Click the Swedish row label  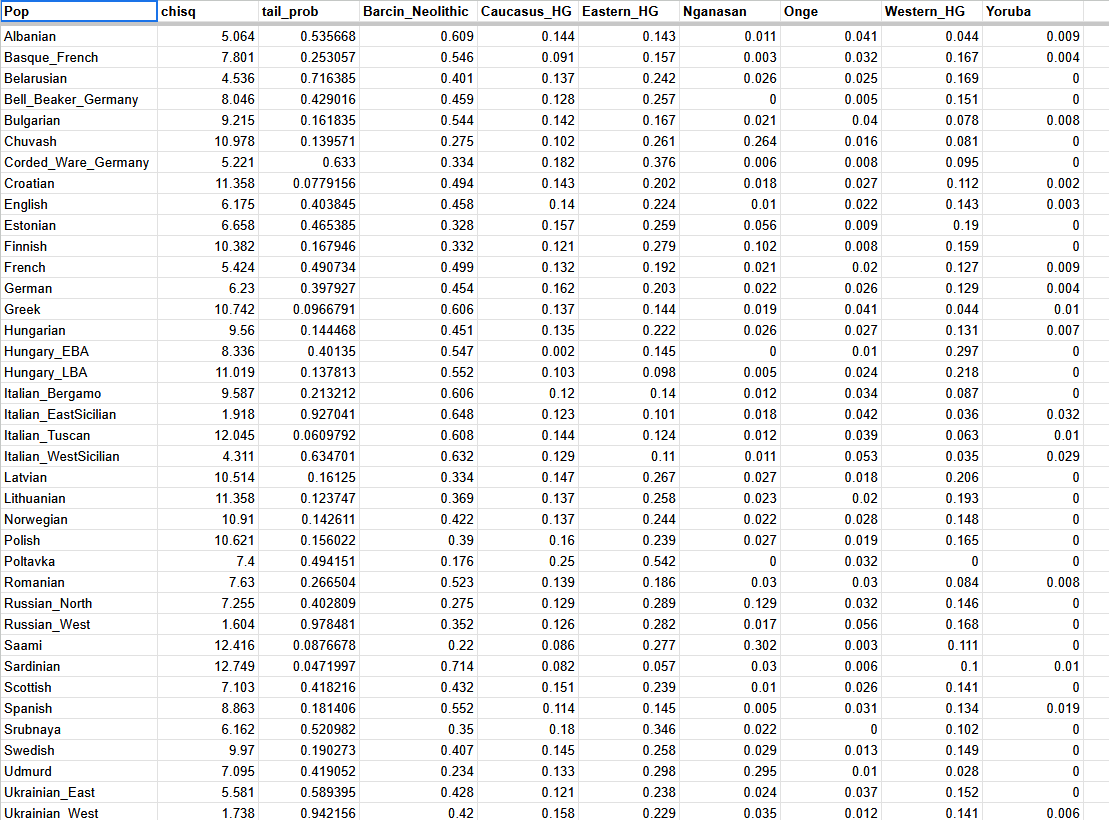point(29,750)
